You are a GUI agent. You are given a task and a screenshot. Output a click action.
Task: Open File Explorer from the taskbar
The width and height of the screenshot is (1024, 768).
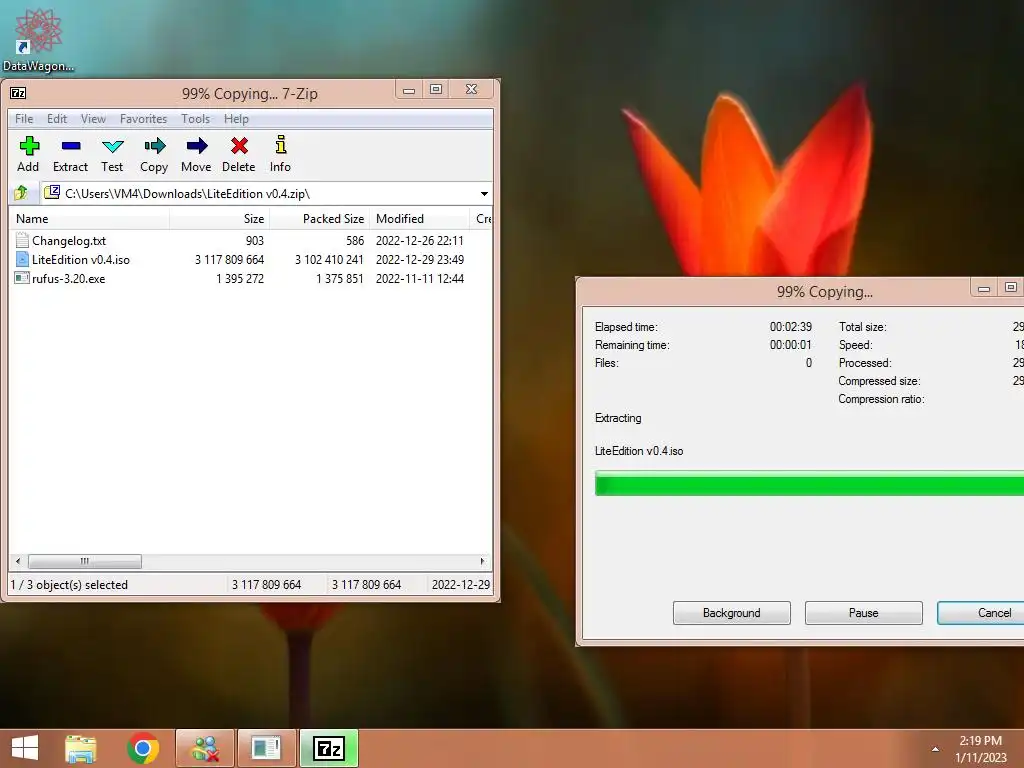80,749
